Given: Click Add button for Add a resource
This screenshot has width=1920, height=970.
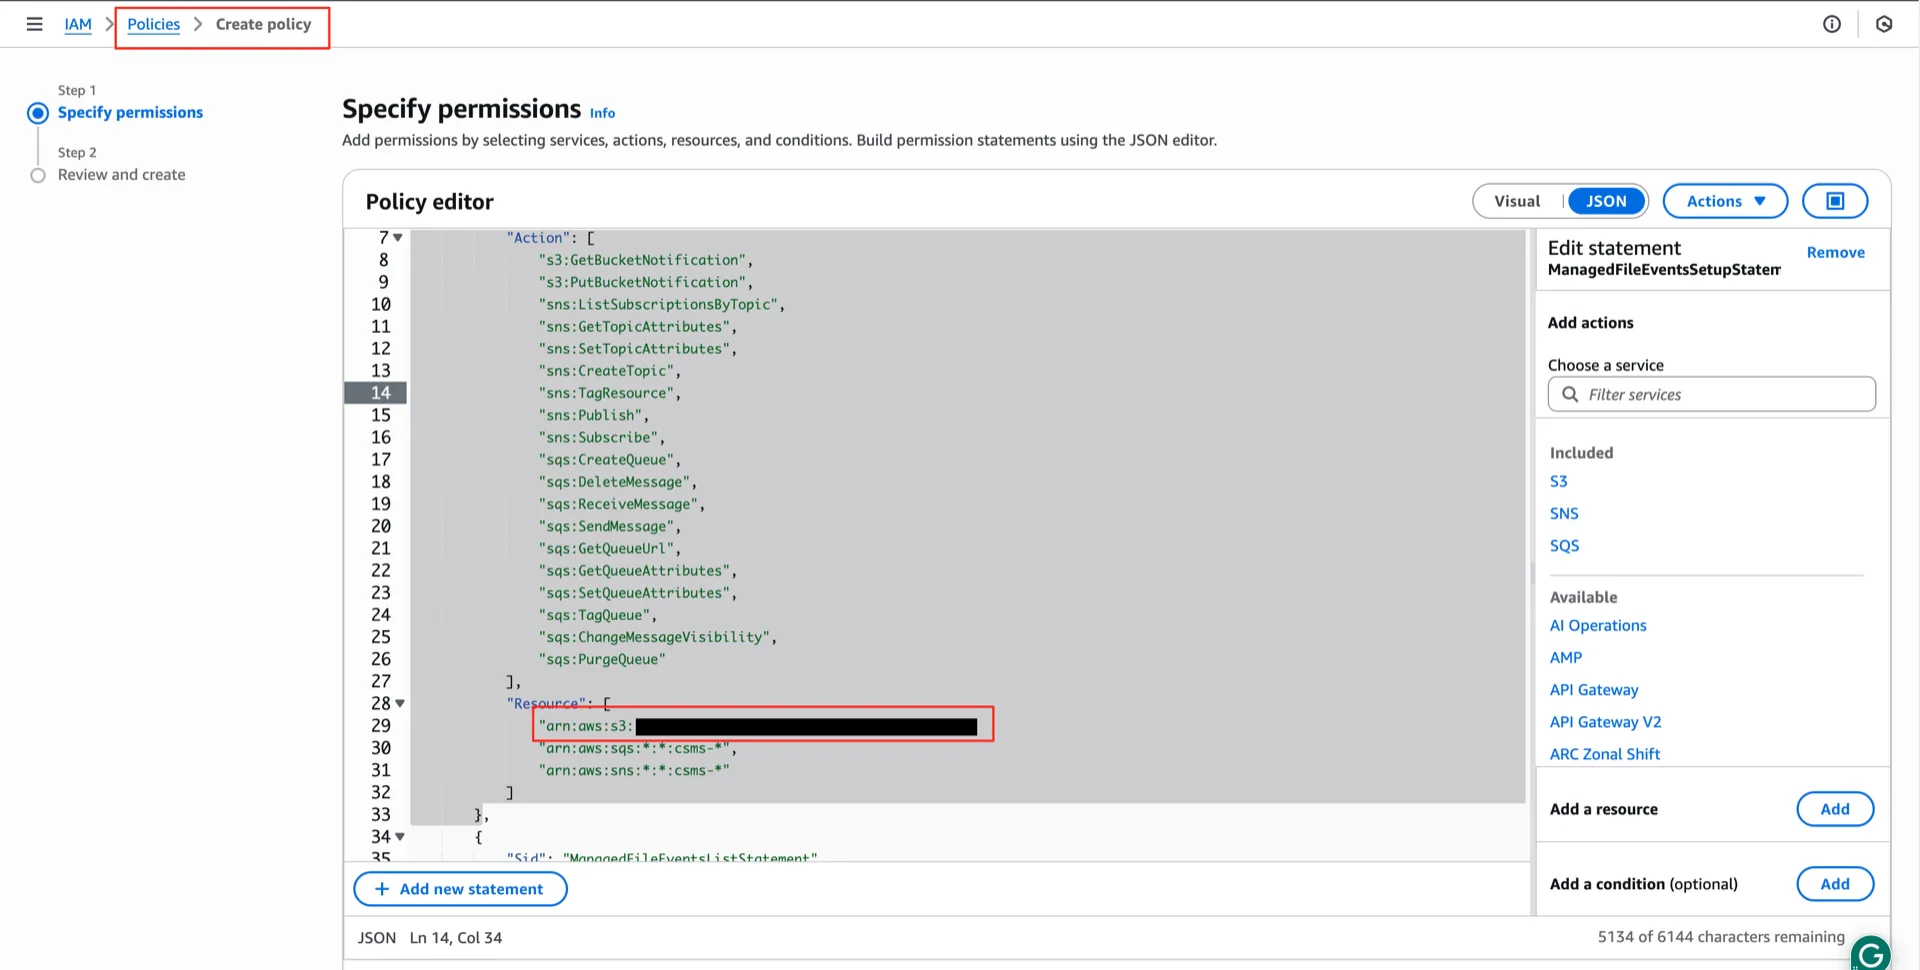Looking at the screenshot, I should [1835, 809].
